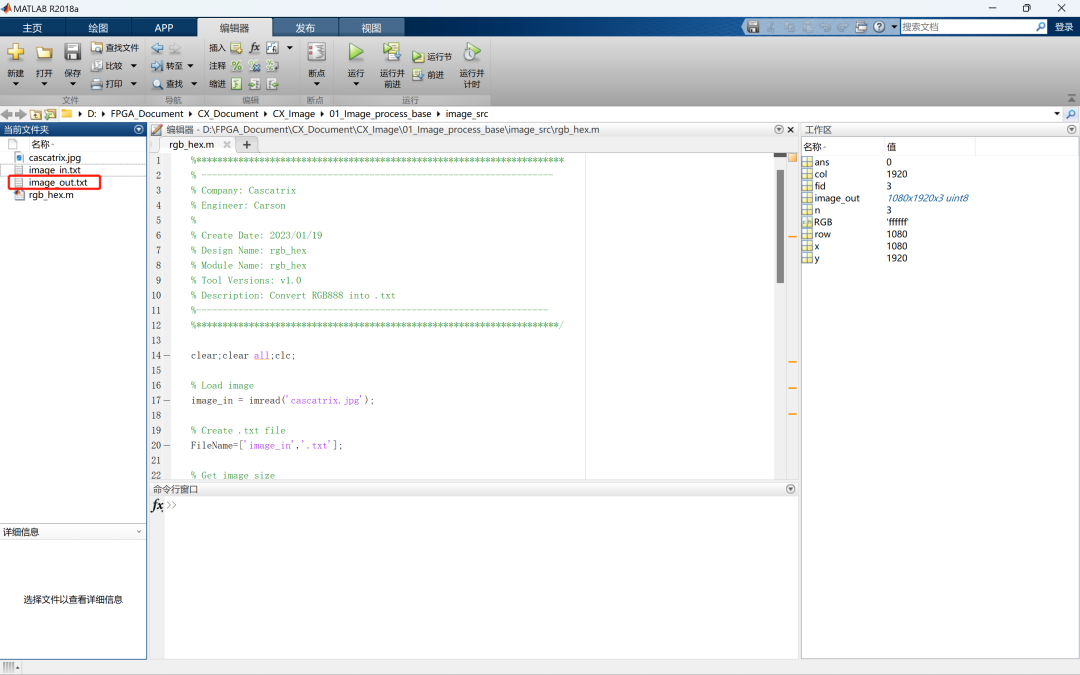Click the Find Files (查找文件) icon
Screen dimensions: 1080x675
pyautogui.click(x=97, y=48)
